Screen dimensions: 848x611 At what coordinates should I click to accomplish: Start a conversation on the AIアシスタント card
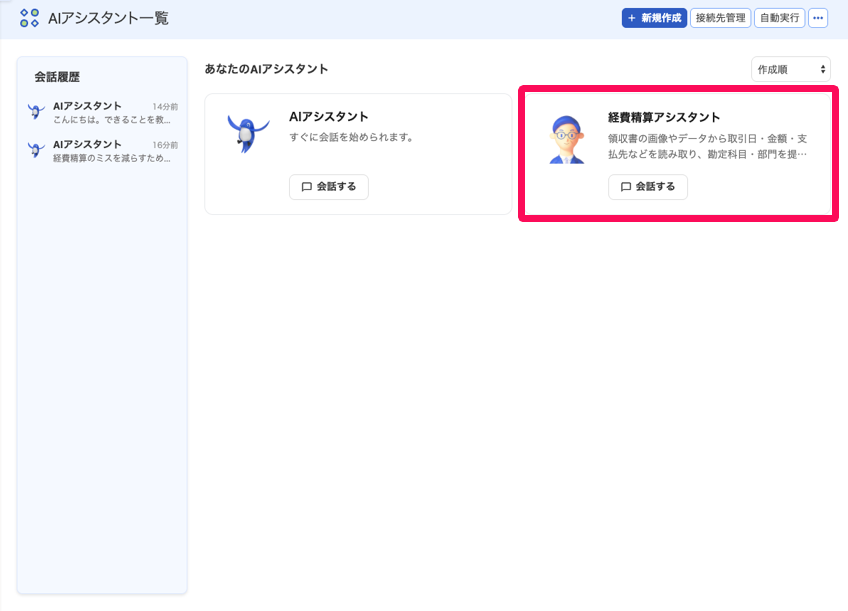click(x=329, y=187)
